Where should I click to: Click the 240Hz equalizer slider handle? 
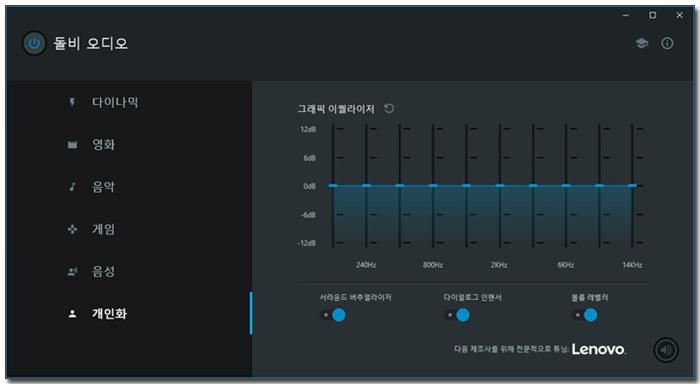(x=366, y=185)
